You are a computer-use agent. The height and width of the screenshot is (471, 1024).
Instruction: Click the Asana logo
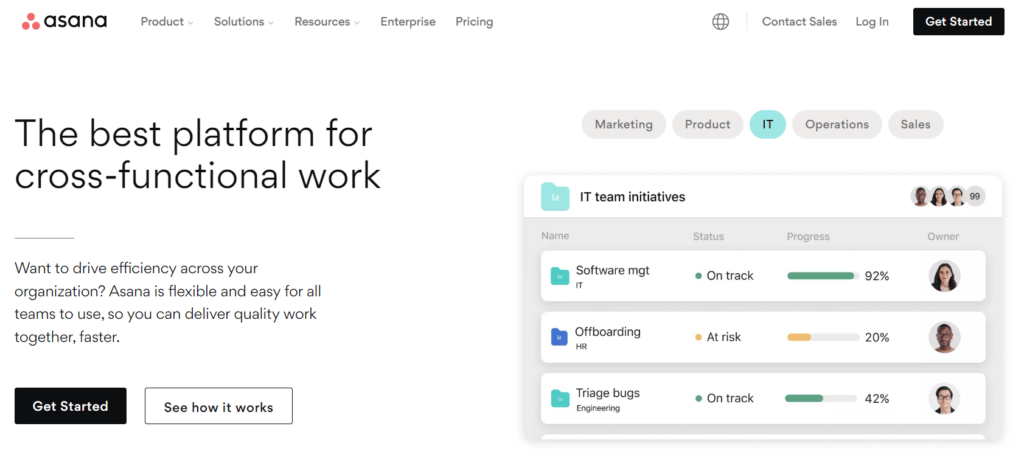[x=64, y=22]
